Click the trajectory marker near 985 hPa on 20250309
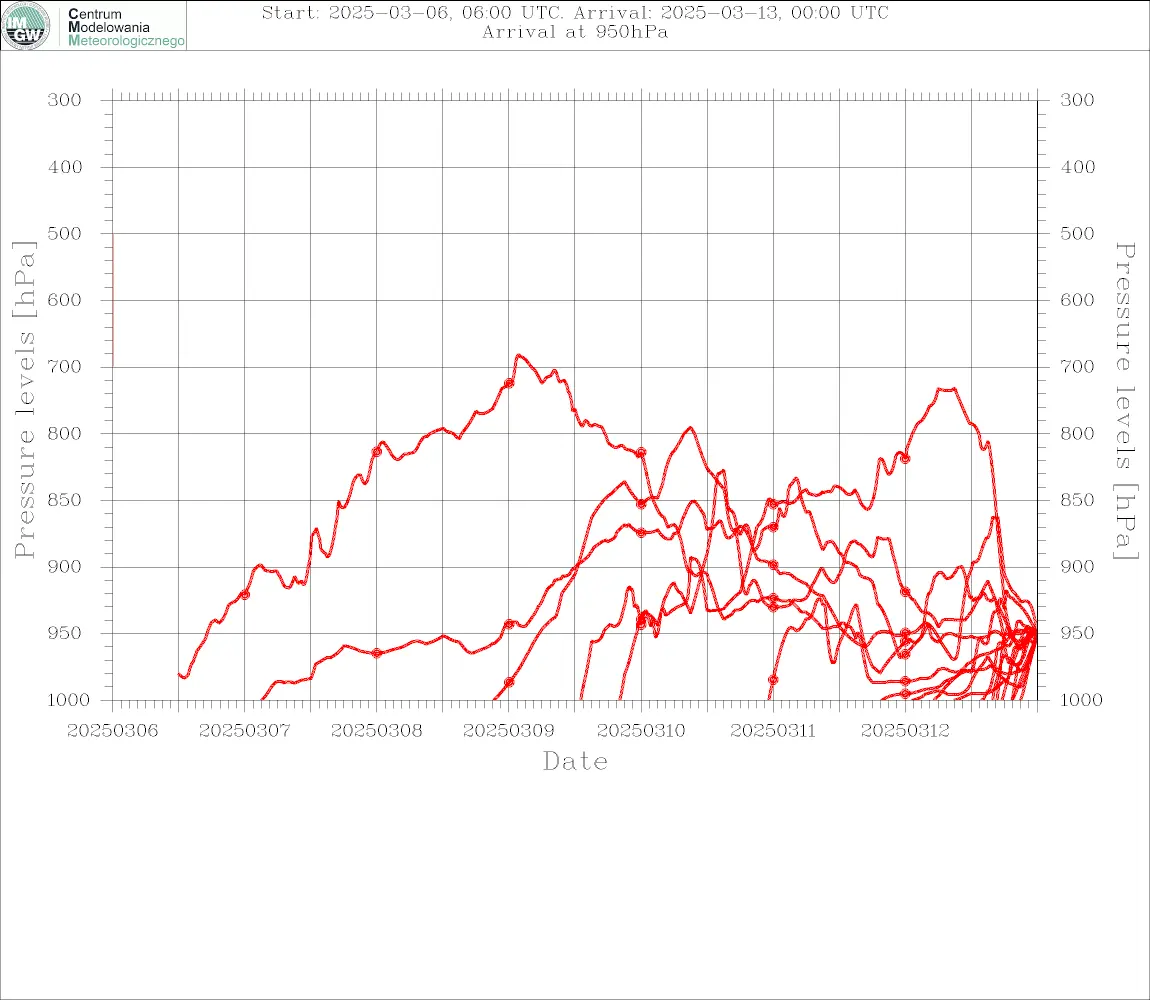Image resolution: width=1150 pixels, height=1000 pixels. 509,682
